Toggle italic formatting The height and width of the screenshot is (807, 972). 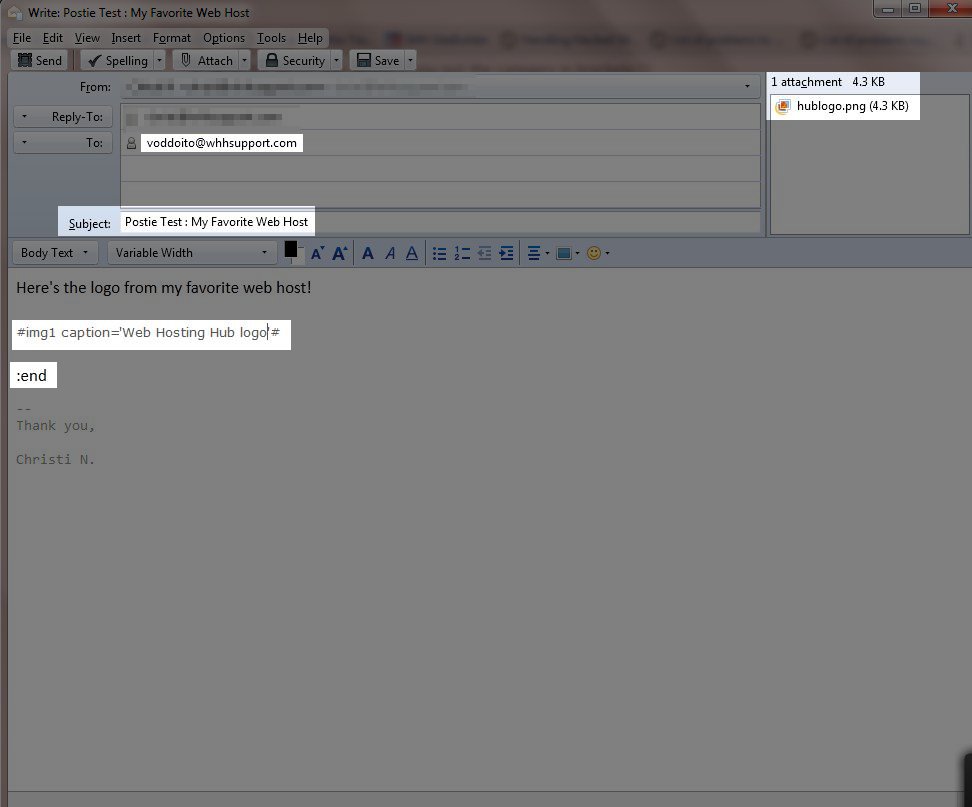click(x=391, y=254)
